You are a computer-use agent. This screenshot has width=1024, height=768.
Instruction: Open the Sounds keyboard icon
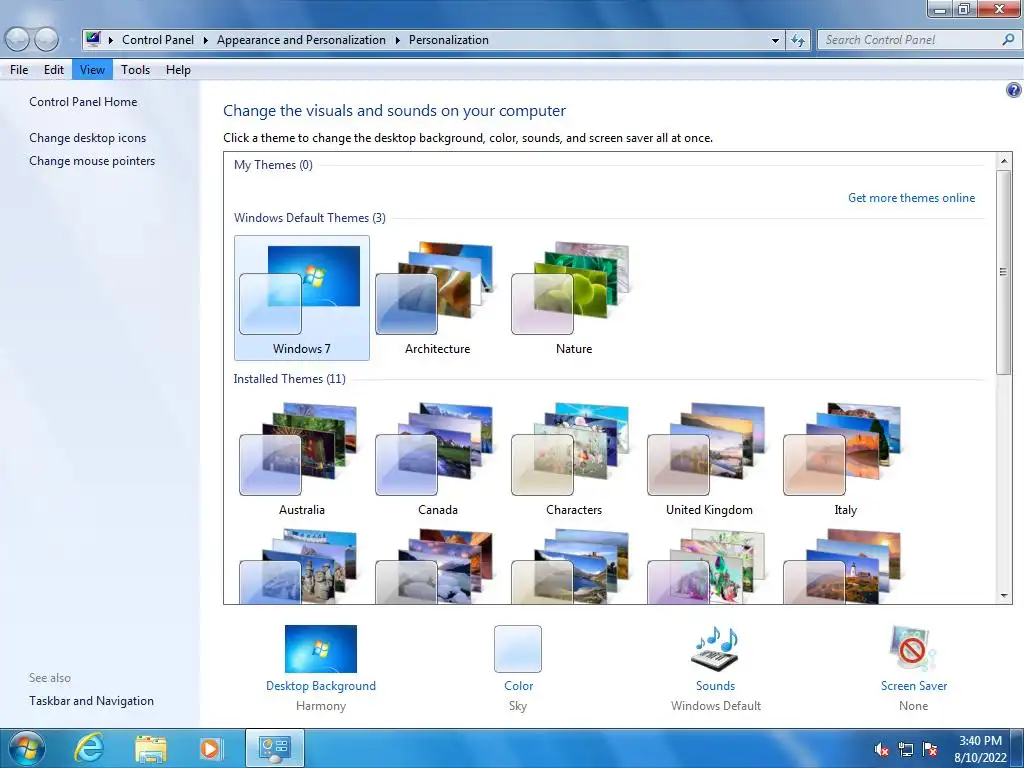[x=715, y=648]
